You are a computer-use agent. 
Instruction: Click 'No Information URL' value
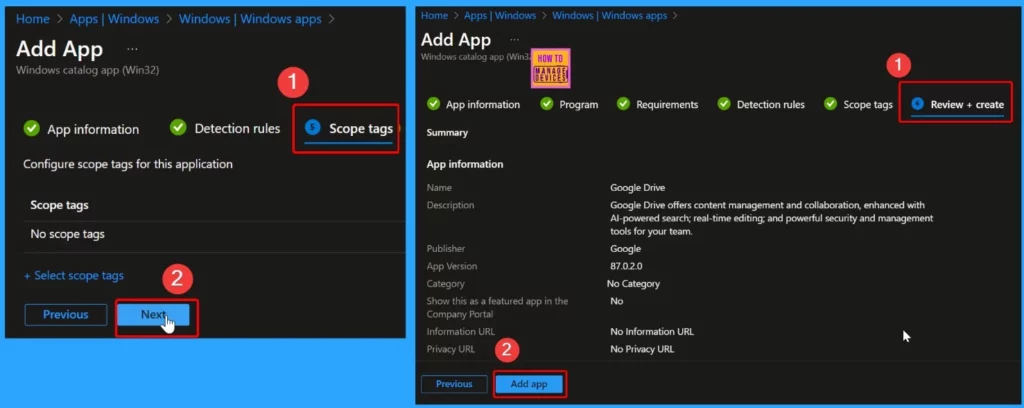point(652,332)
